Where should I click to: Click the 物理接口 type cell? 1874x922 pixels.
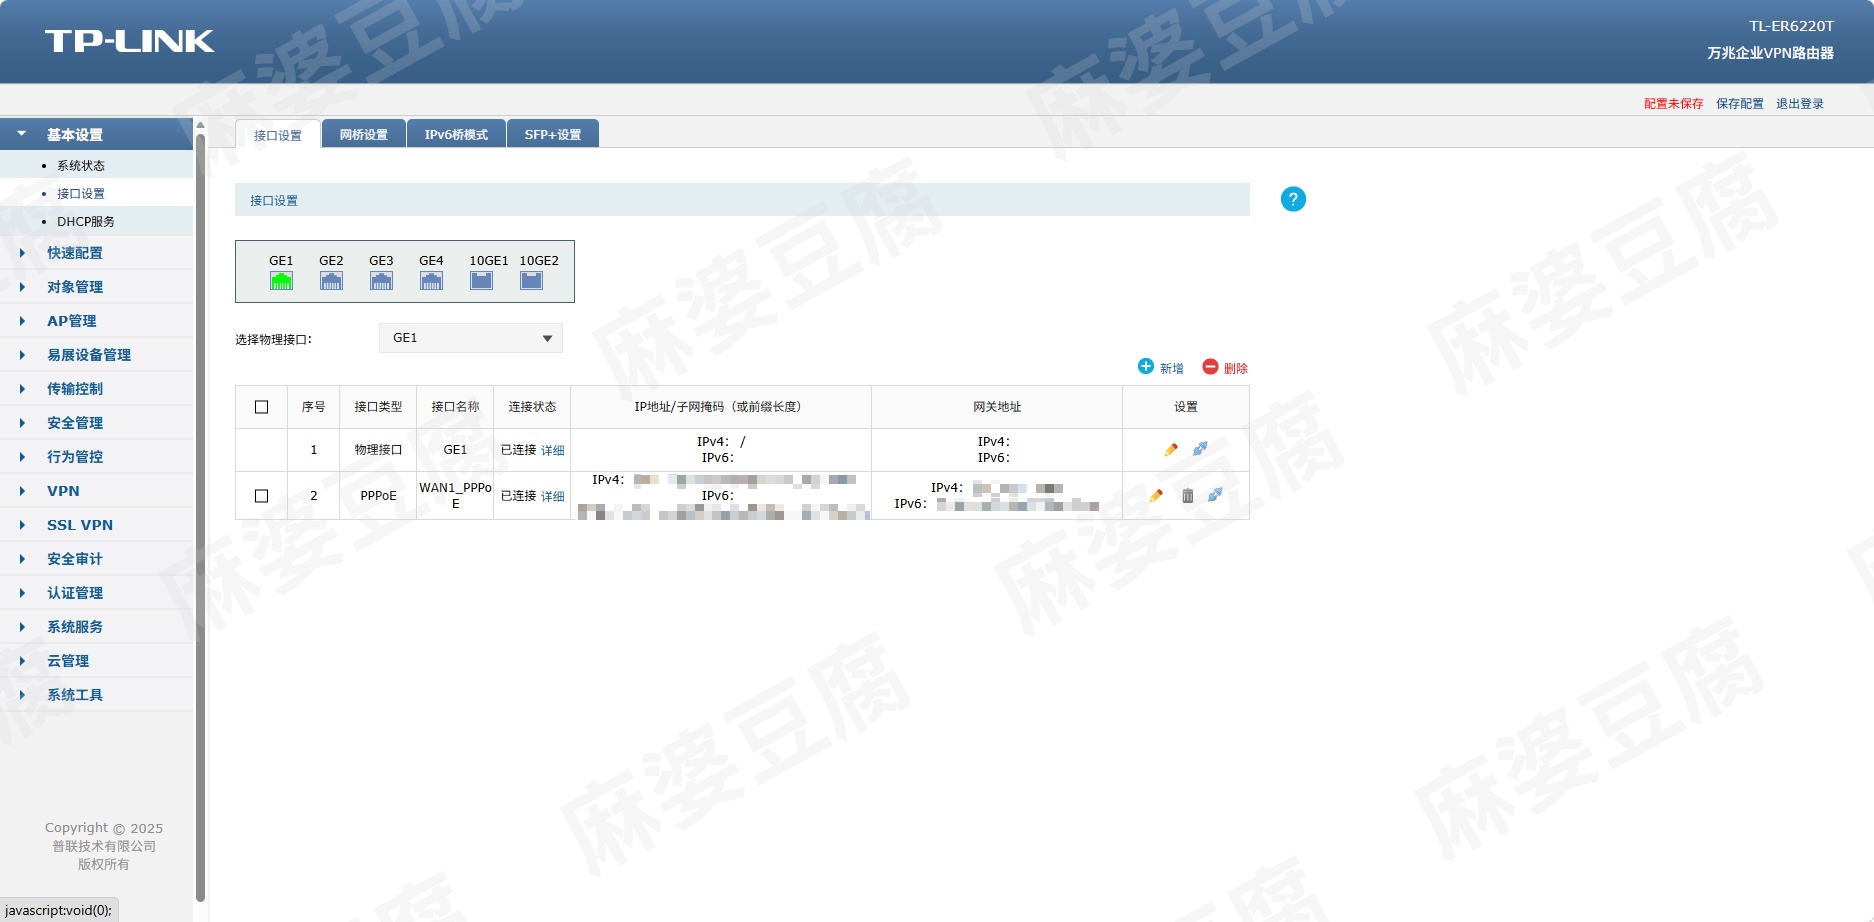[x=378, y=450]
